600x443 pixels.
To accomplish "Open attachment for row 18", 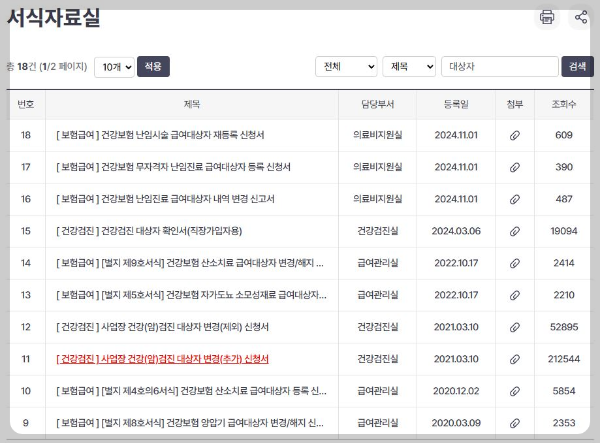I will click(515, 135).
